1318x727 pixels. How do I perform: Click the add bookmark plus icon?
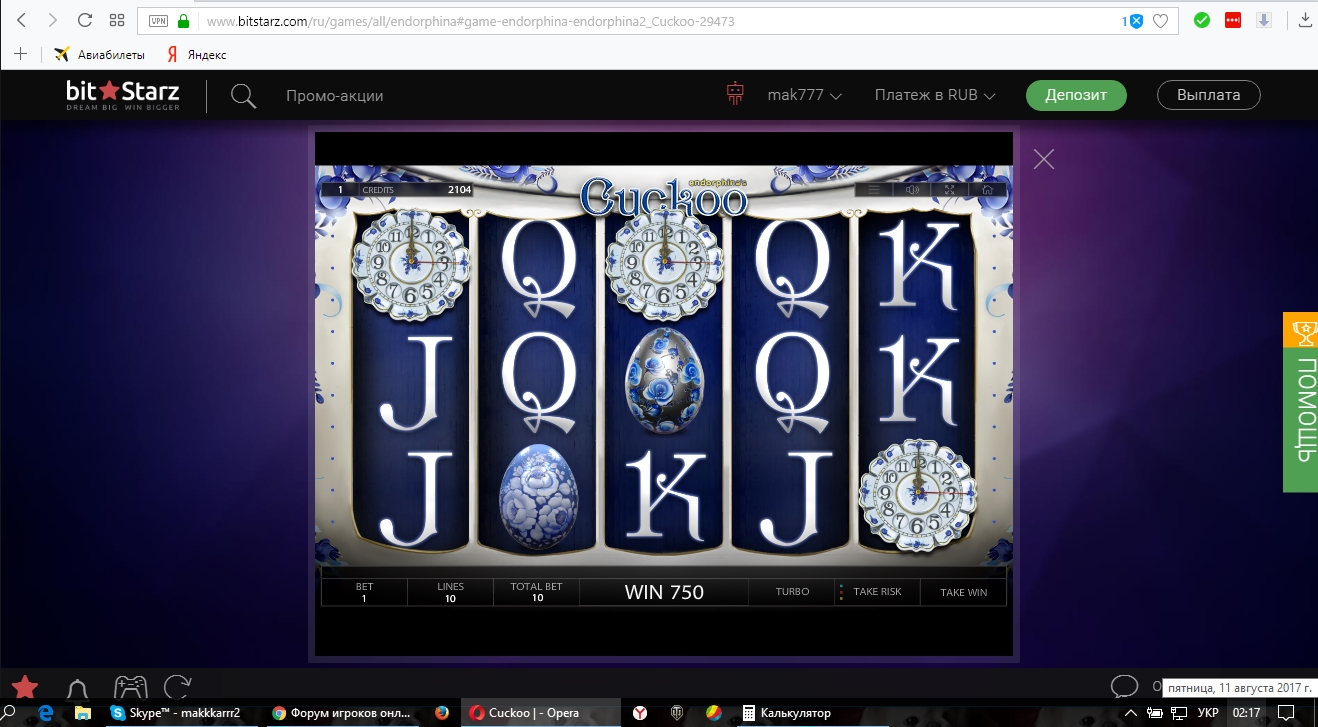20,54
